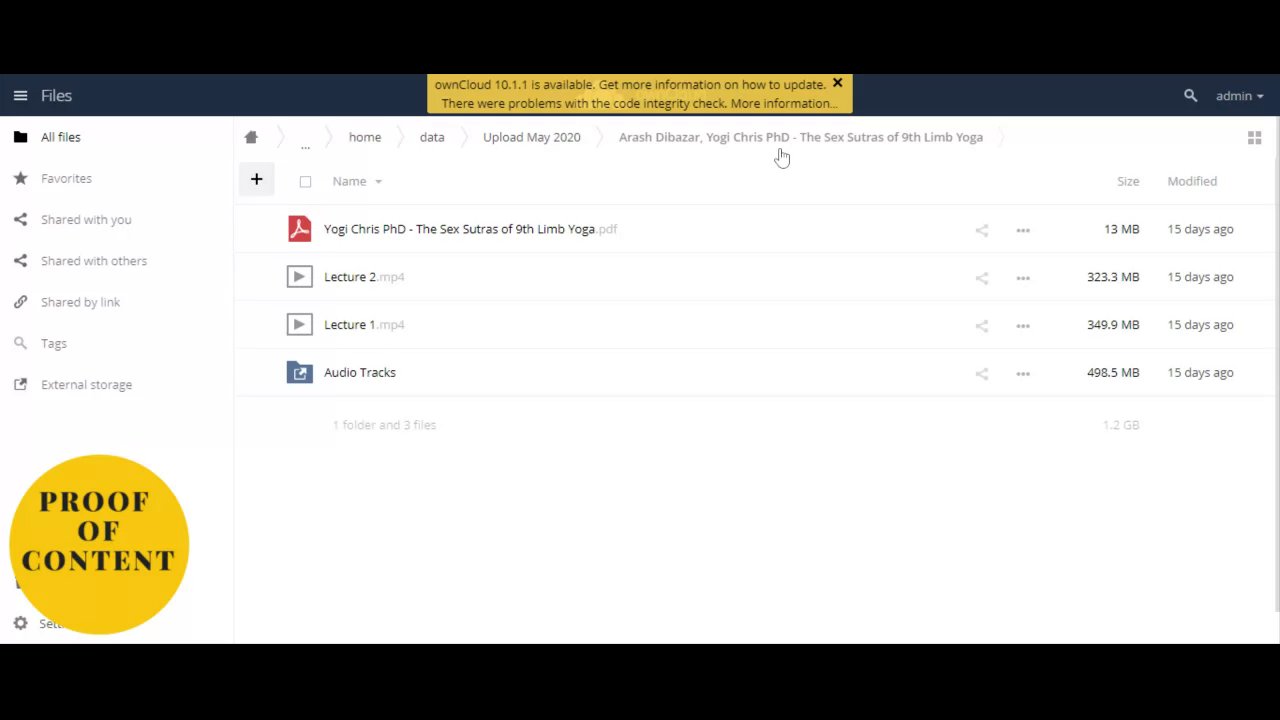This screenshot has height=720, width=1280.
Task: Click the video icon for Lecture 1
Action: (299, 325)
